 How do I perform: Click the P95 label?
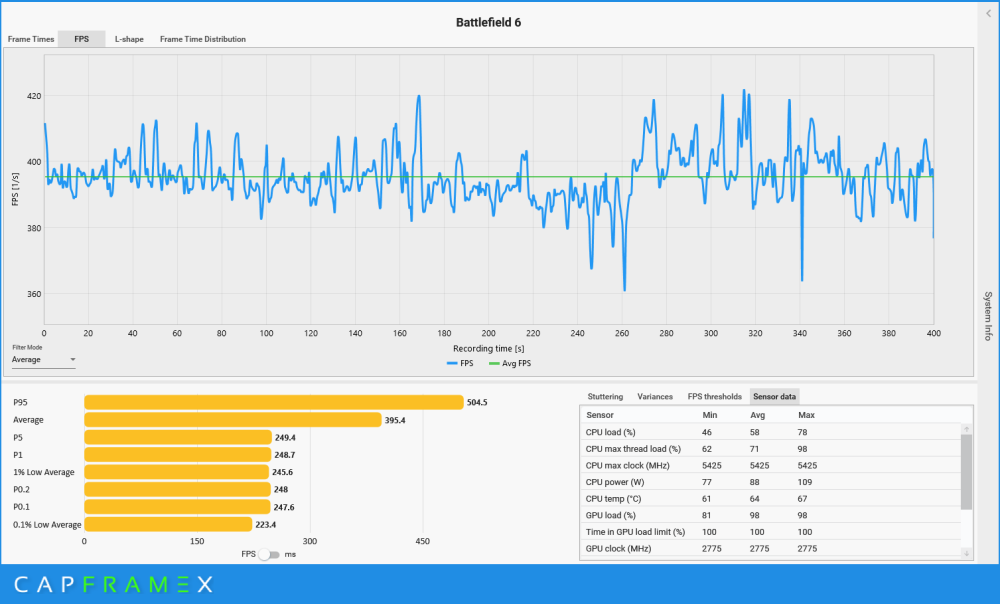point(20,402)
